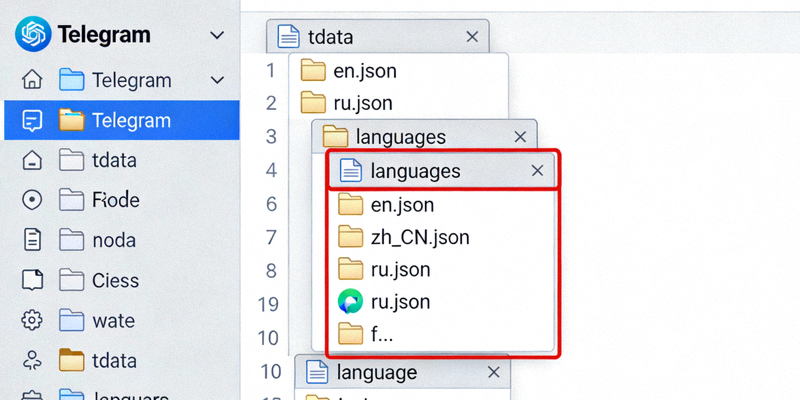Click line number 19 in the gutter
The image size is (800, 400).
(270, 304)
